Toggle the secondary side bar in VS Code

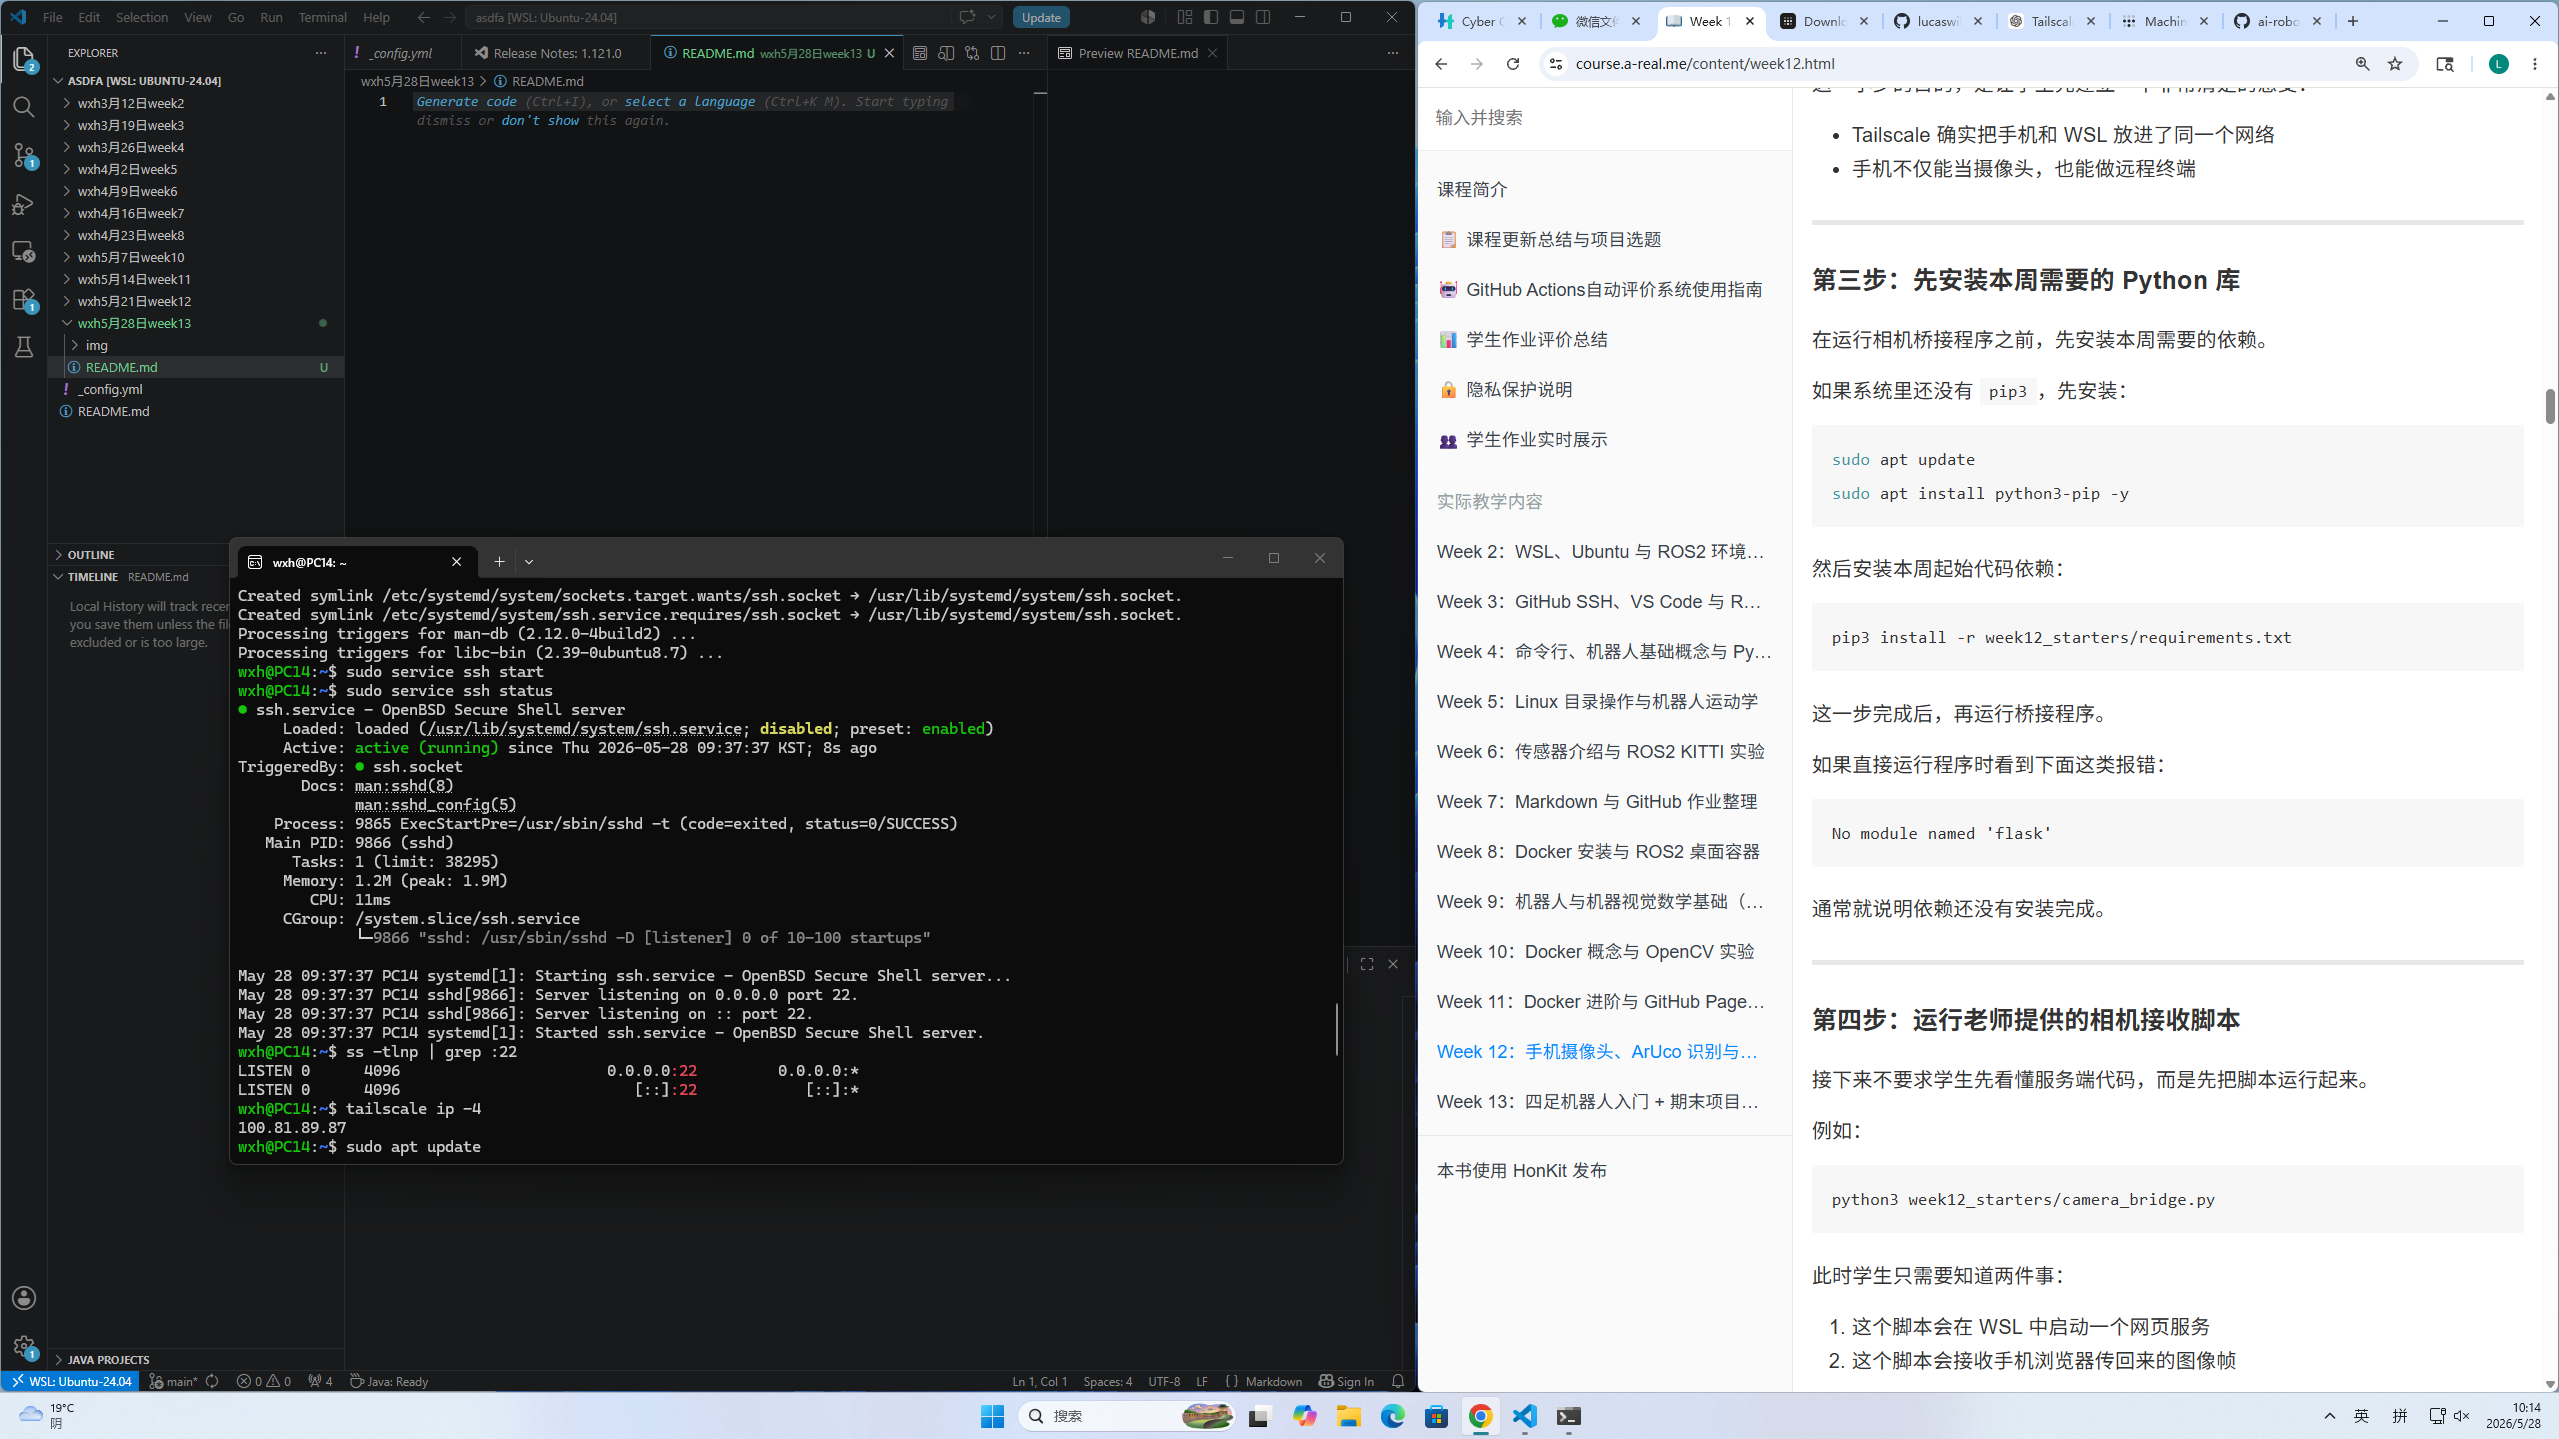(1263, 17)
